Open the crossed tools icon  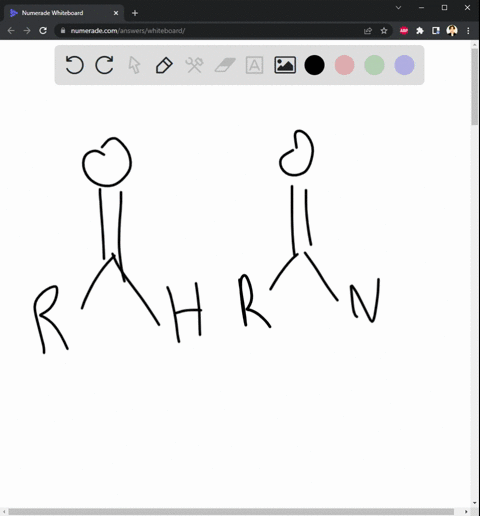tap(194, 65)
